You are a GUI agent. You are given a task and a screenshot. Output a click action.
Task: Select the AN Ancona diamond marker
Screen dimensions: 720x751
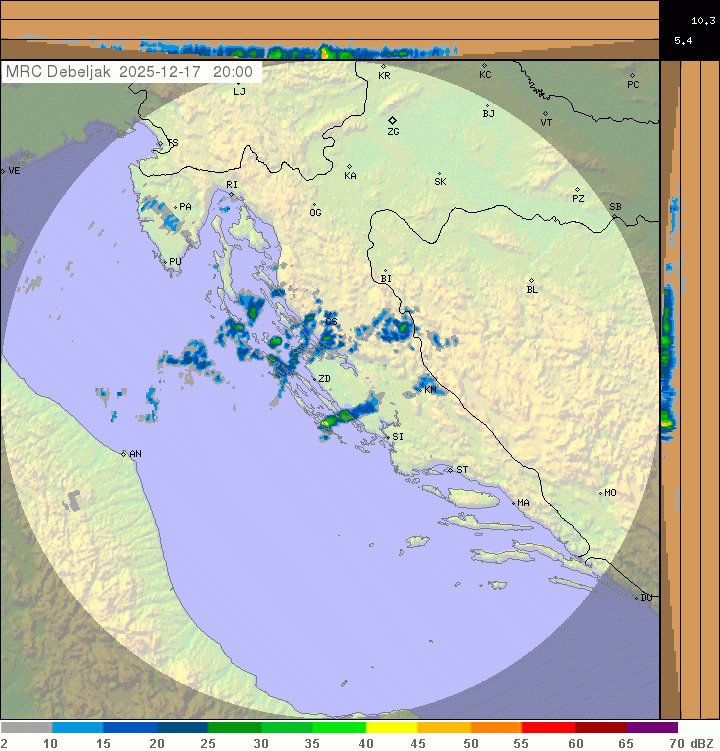[124, 454]
